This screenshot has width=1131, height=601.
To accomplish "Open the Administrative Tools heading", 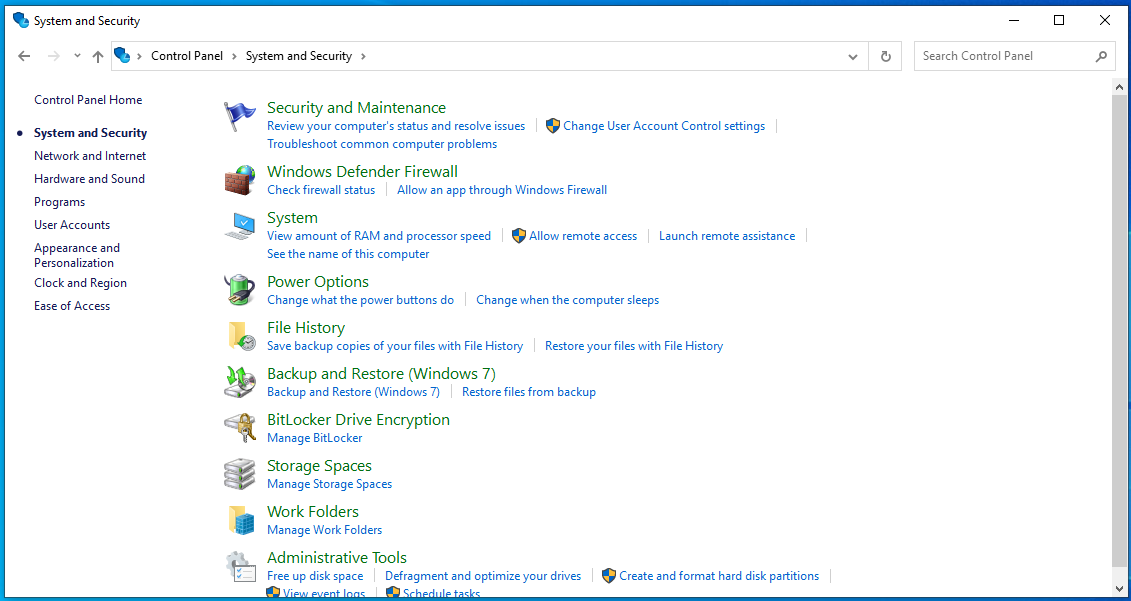I will coord(337,558).
